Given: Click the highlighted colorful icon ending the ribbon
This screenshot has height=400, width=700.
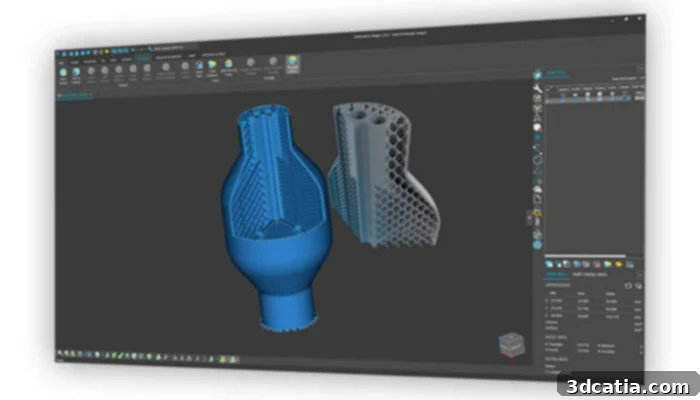Looking at the screenshot, I should click(x=293, y=64).
